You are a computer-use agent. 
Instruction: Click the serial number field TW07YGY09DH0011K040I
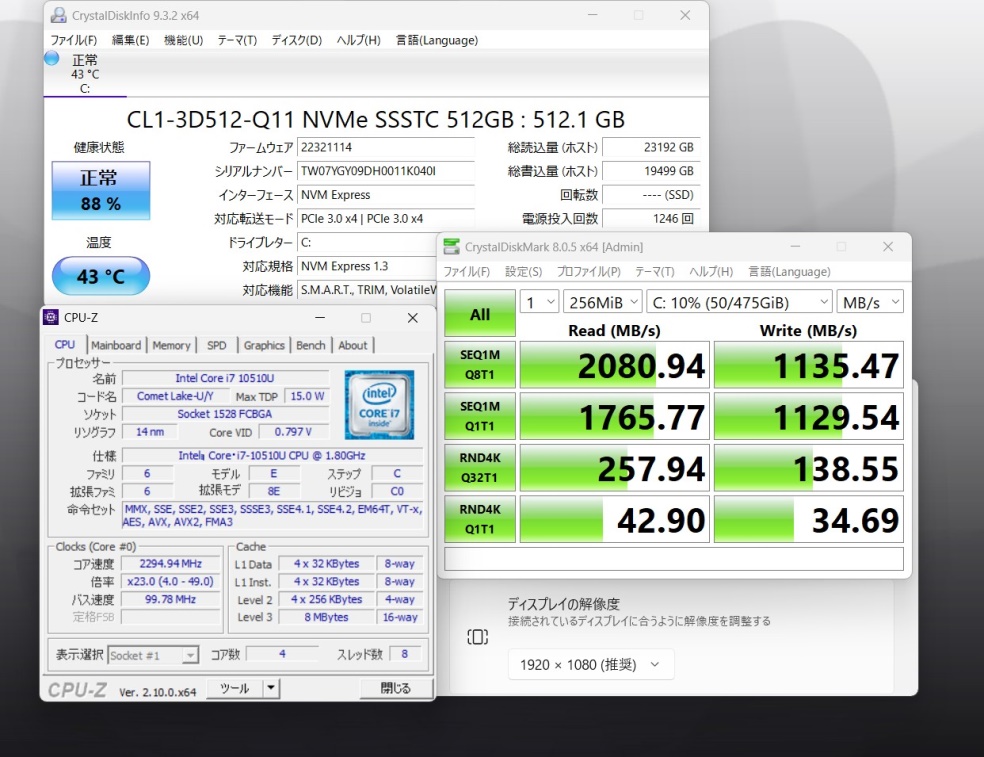pos(386,171)
